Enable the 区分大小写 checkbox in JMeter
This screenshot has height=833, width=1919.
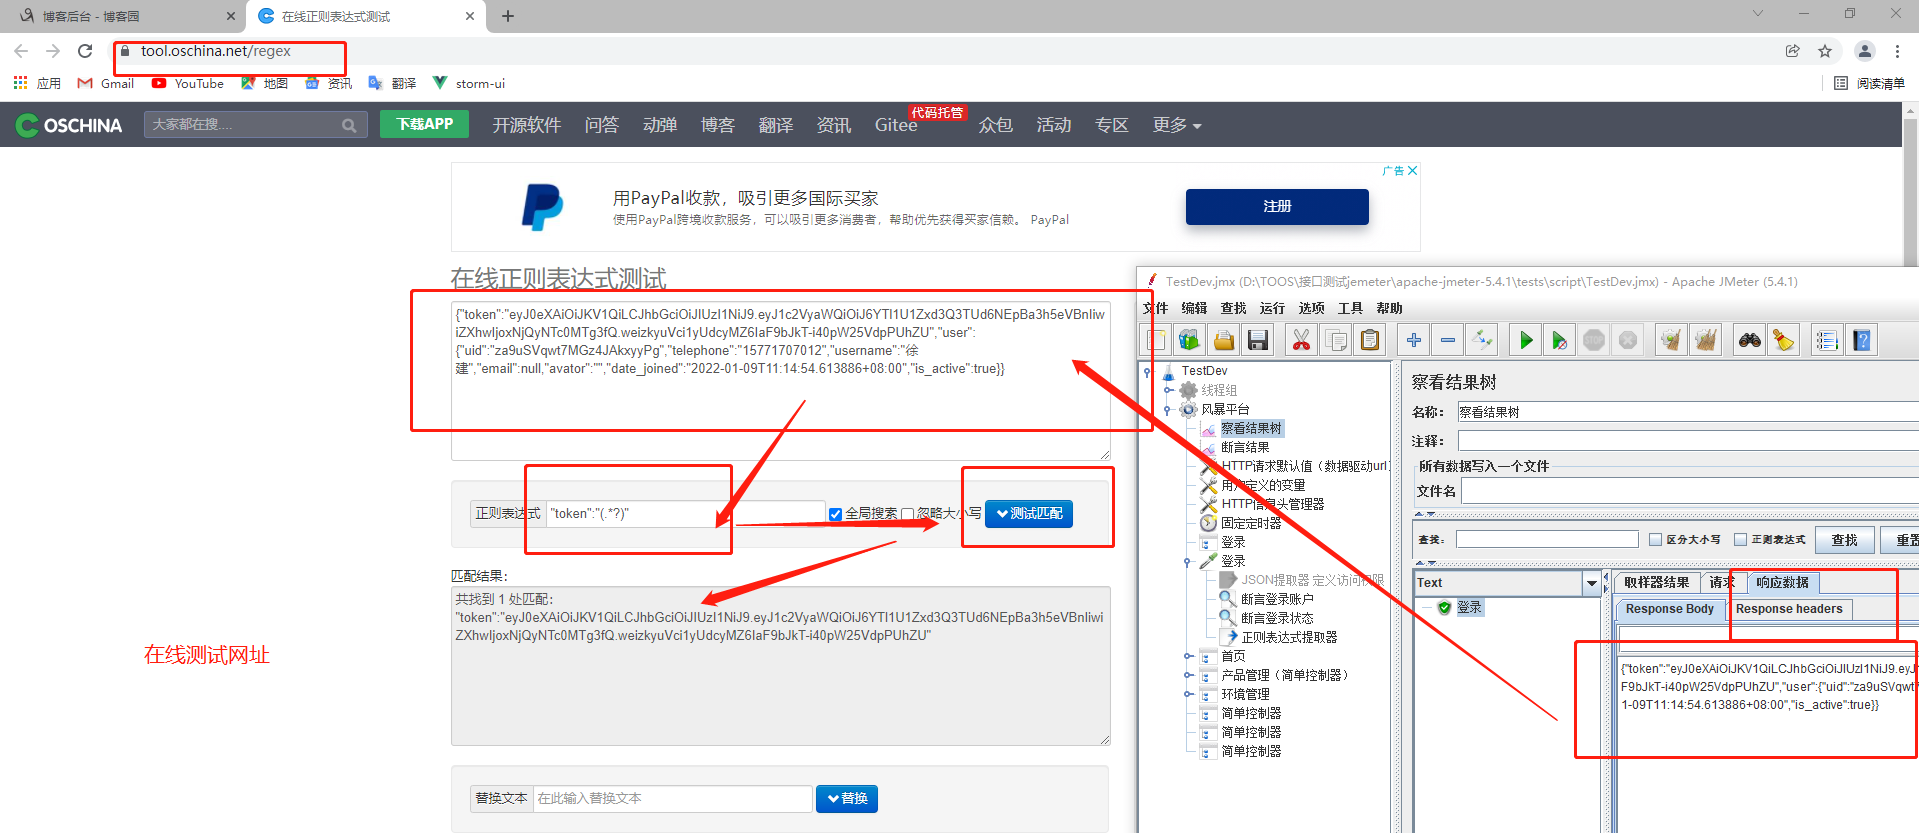pos(1655,540)
